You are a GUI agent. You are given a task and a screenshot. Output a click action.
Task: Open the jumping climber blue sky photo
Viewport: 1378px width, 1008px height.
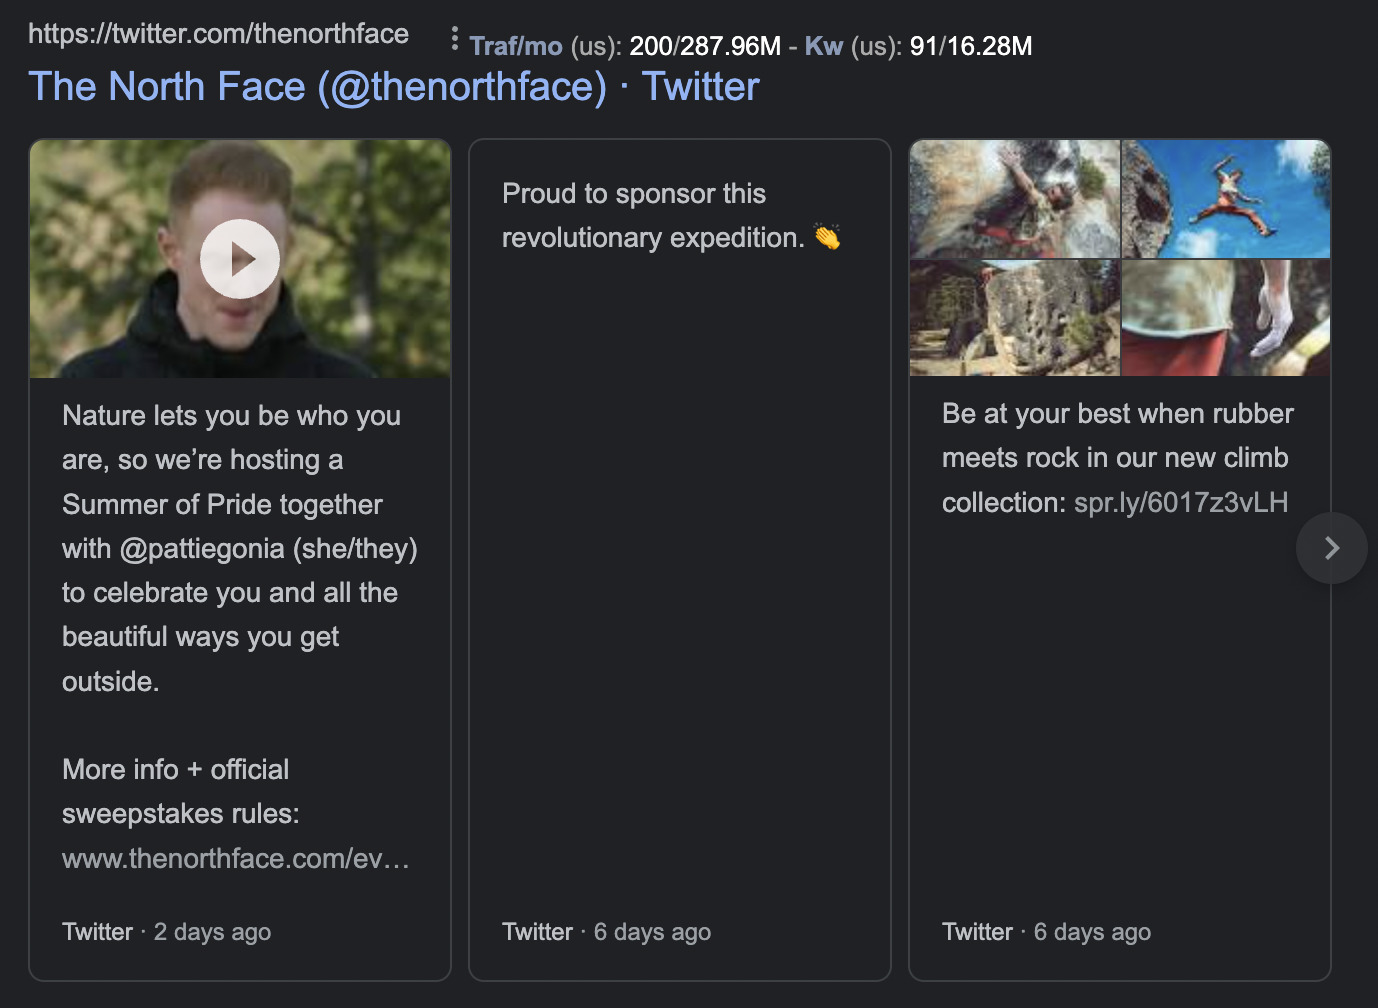[1226, 199]
